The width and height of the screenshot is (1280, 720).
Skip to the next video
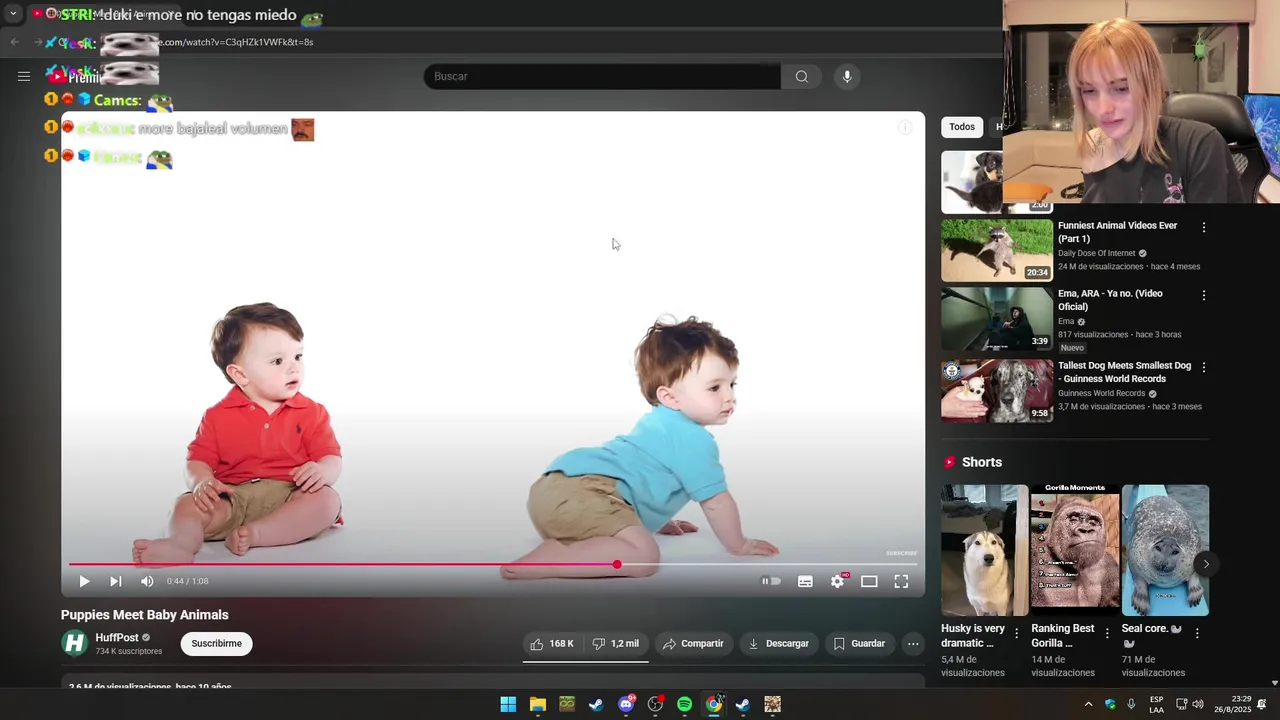point(116,581)
